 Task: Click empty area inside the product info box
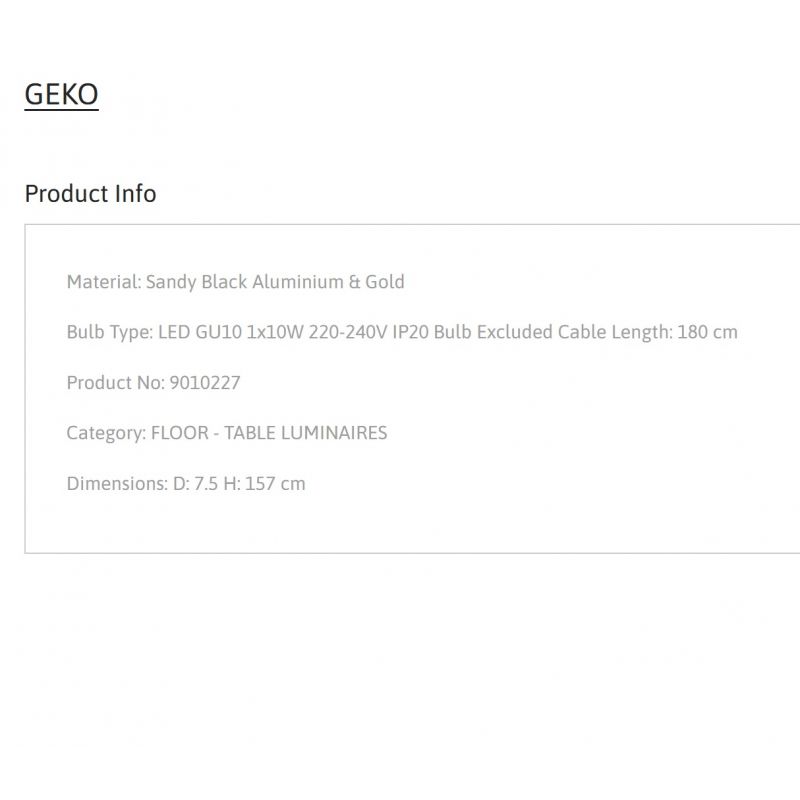tap(561, 459)
